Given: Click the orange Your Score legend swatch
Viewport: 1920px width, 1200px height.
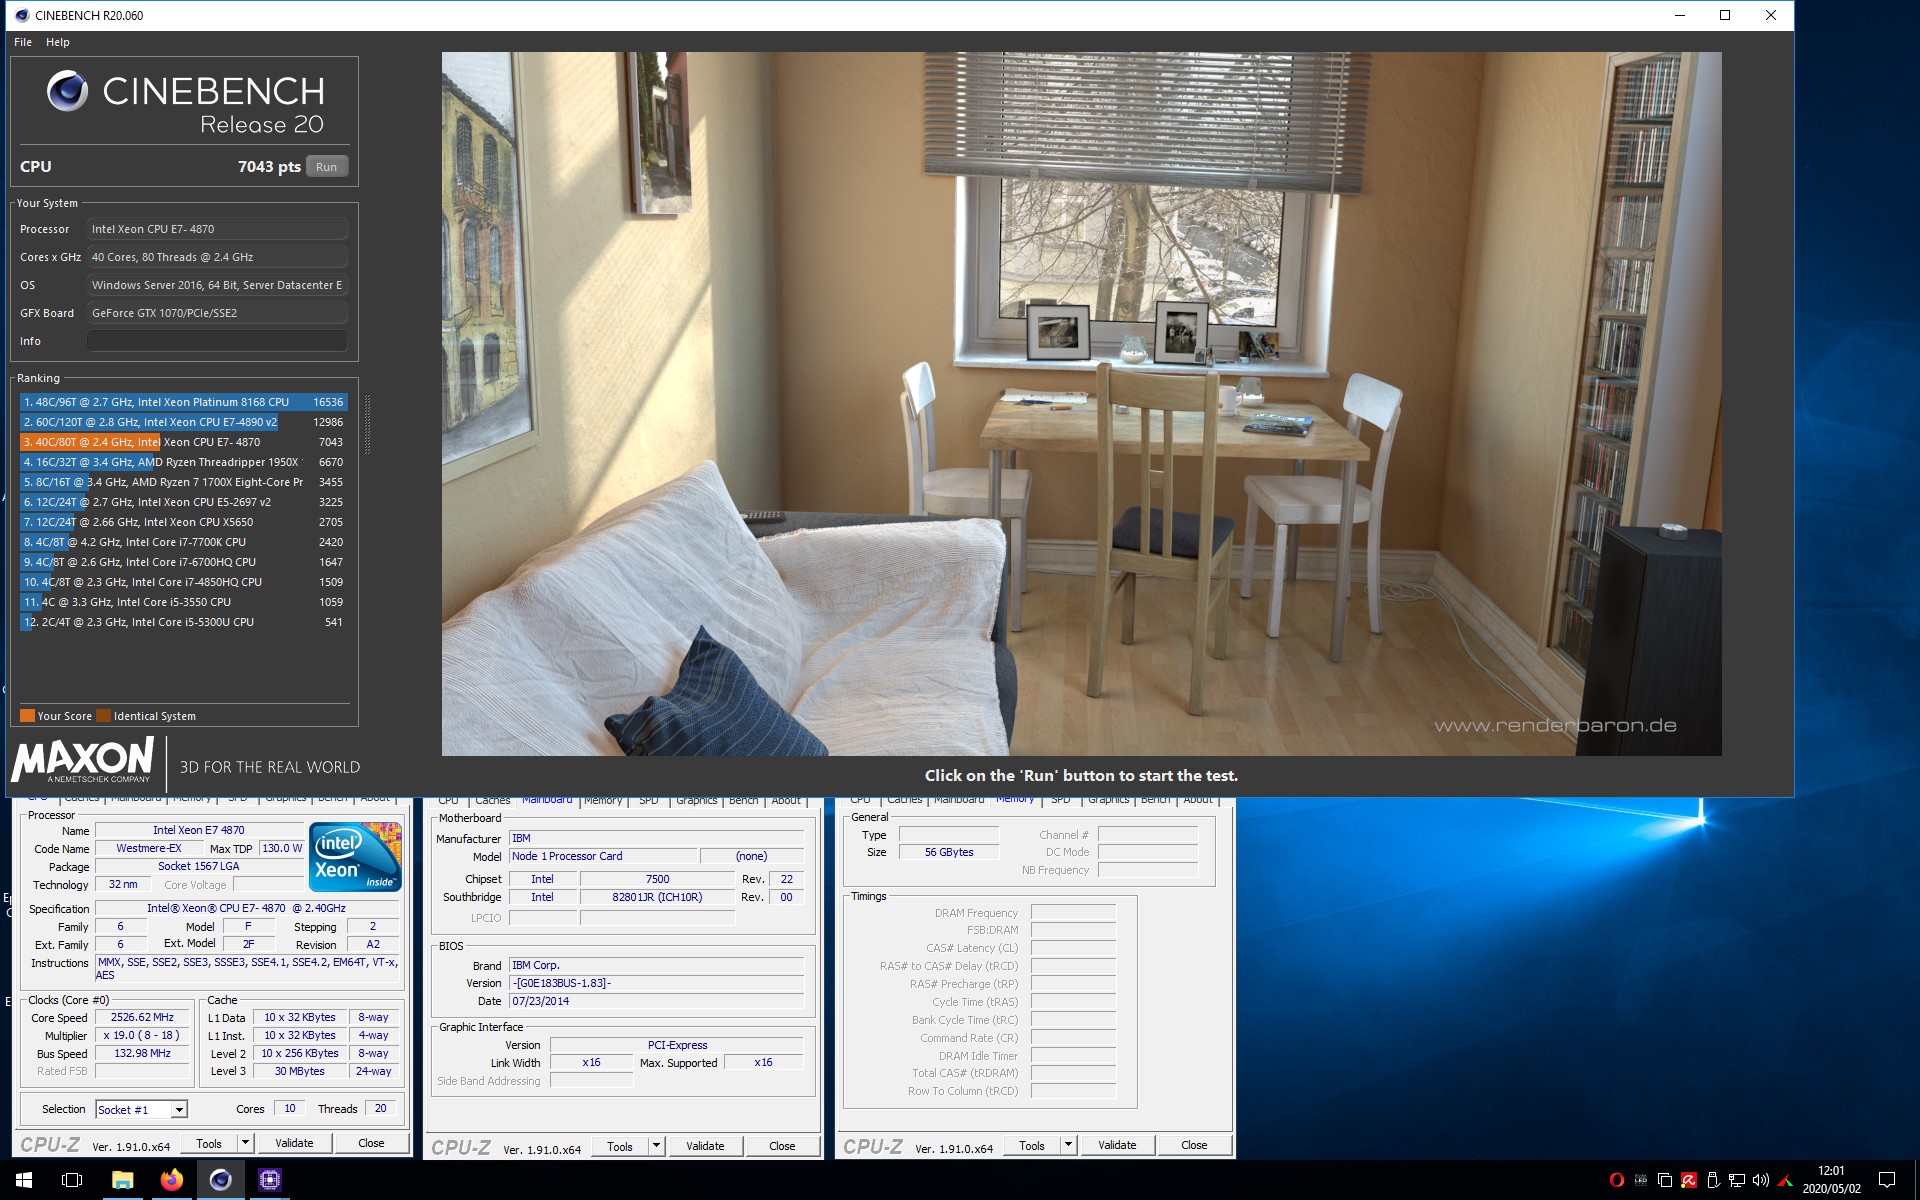Looking at the screenshot, I should click(x=27, y=715).
